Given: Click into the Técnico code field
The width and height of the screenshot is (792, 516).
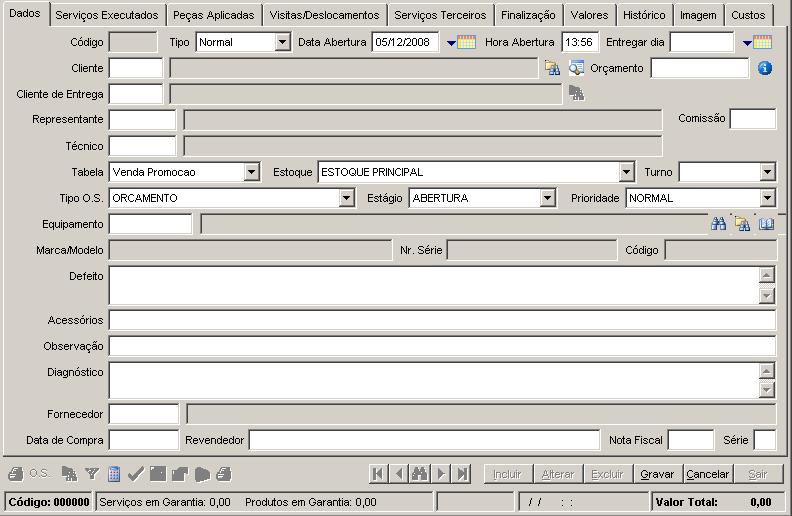Looking at the screenshot, I should 142,146.
